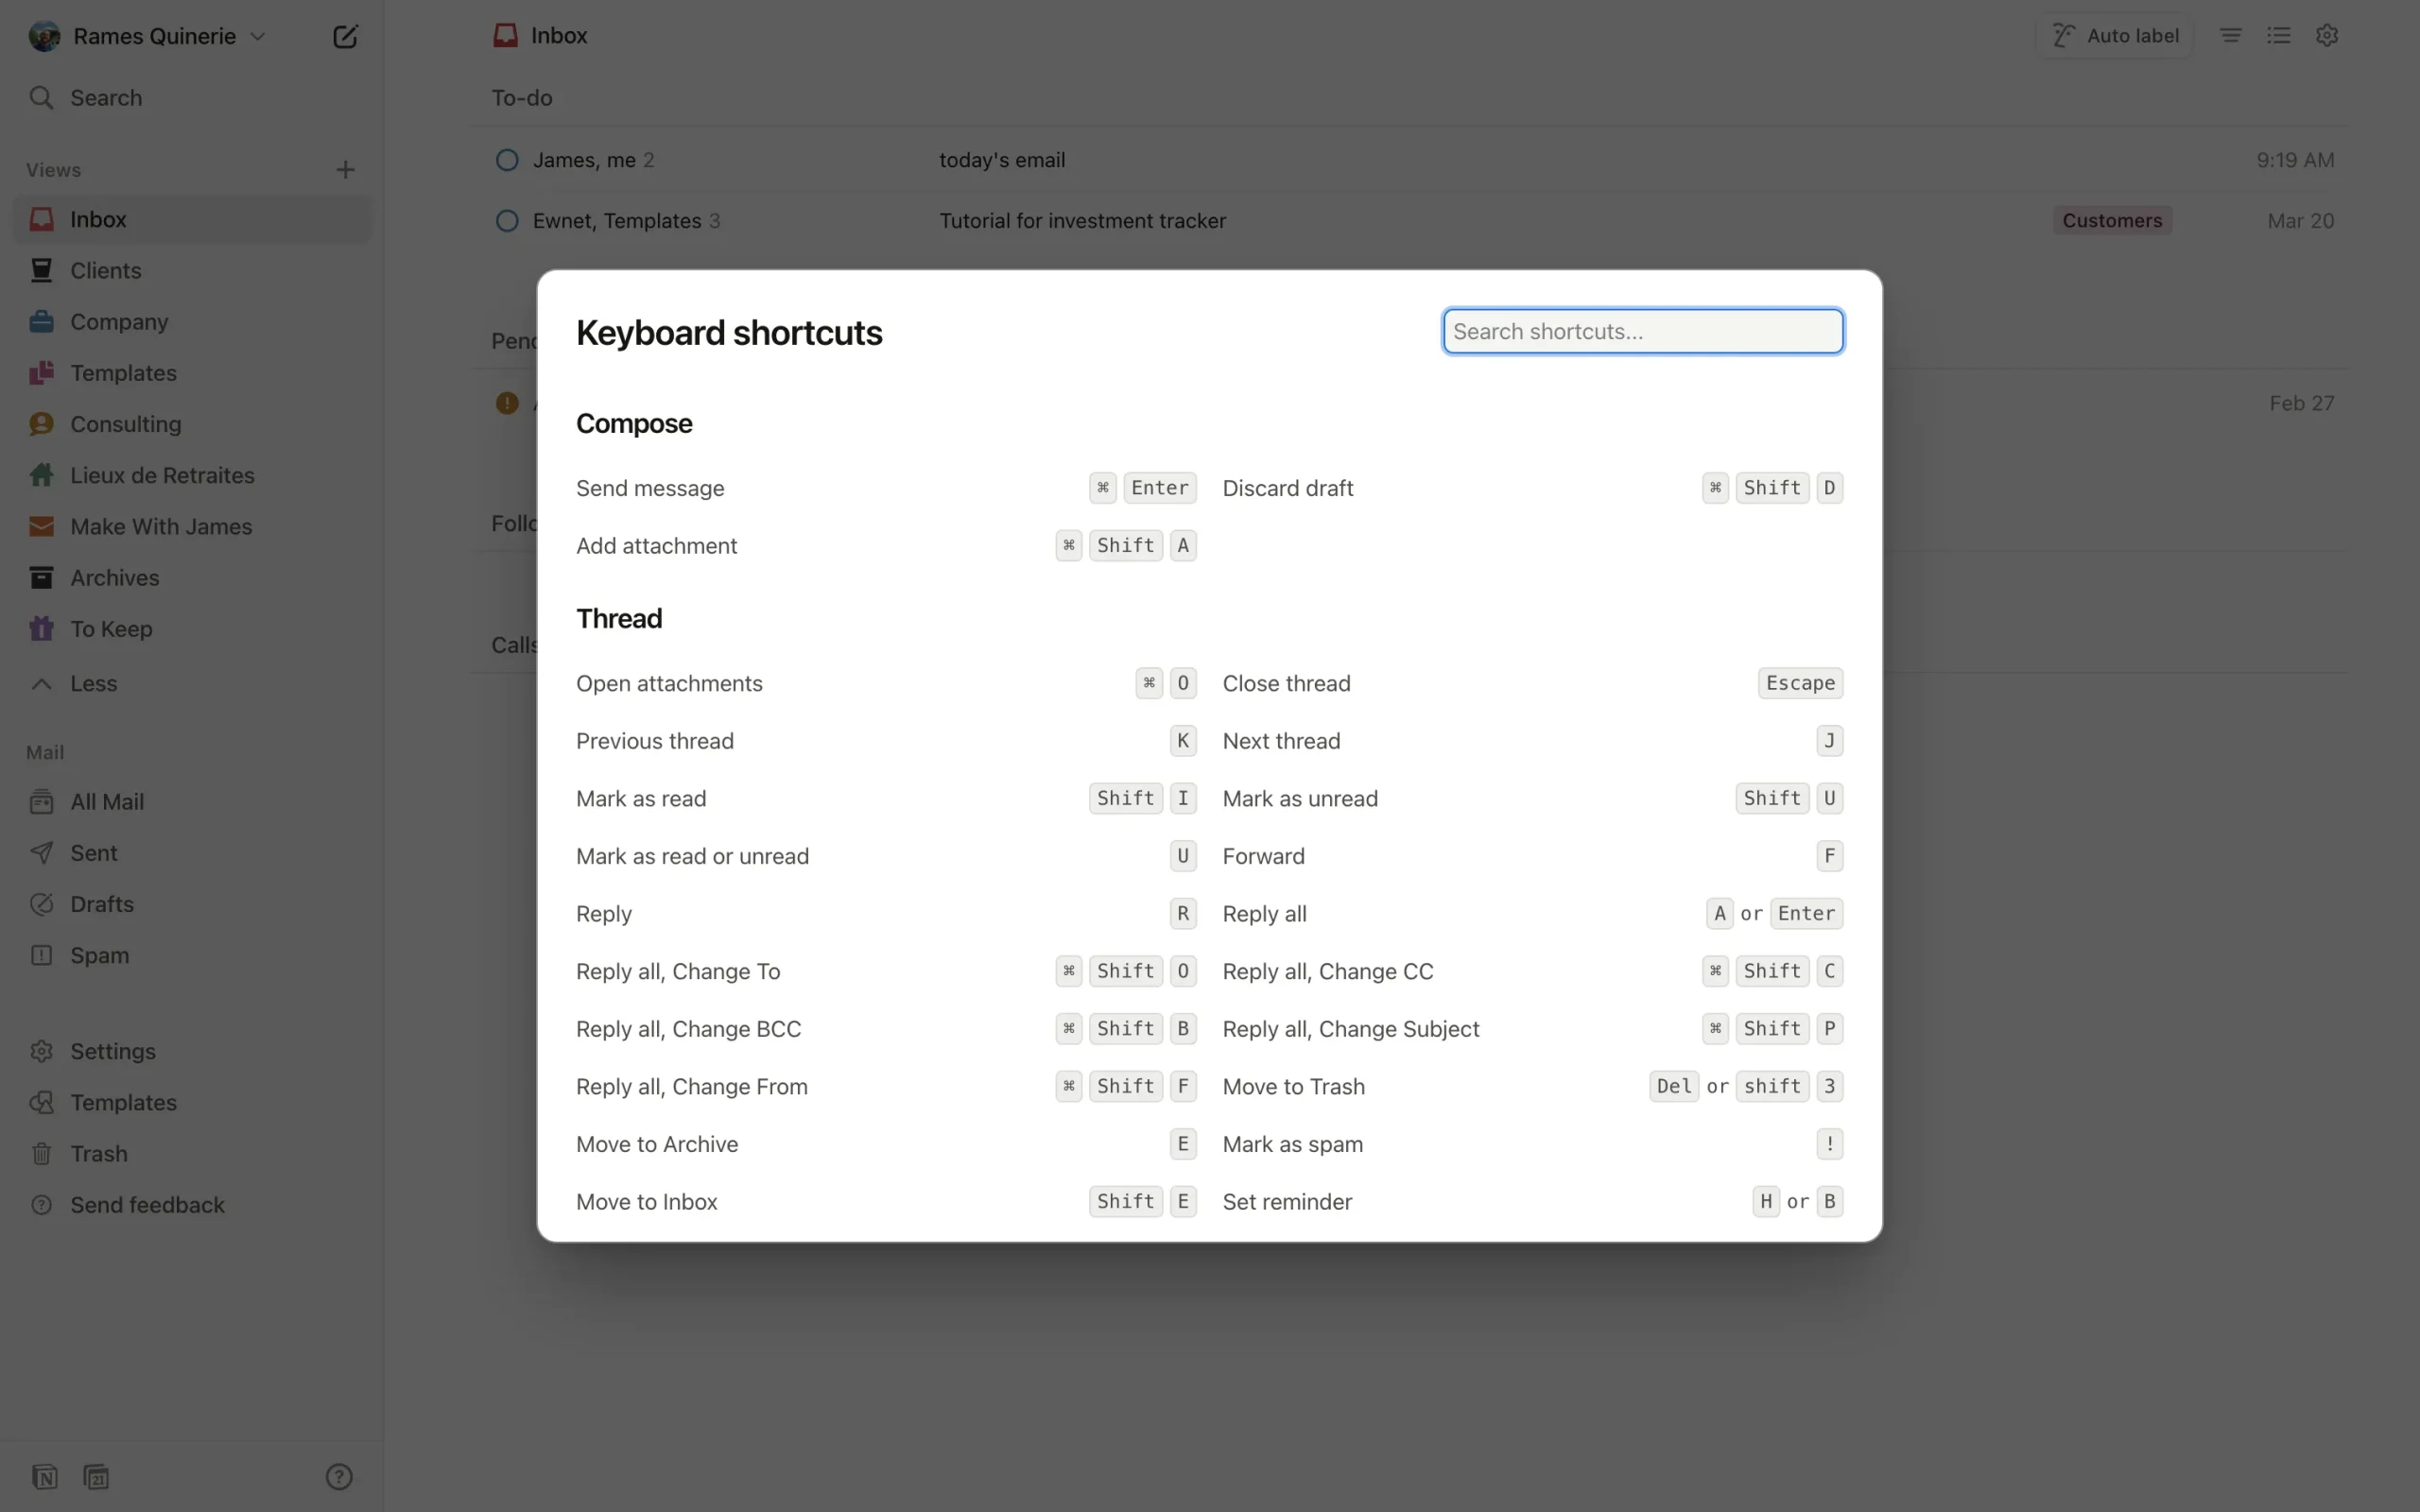Image resolution: width=2420 pixels, height=1512 pixels.
Task: Open the calendar icon in sidebar footer
Action: (96, 1477)
